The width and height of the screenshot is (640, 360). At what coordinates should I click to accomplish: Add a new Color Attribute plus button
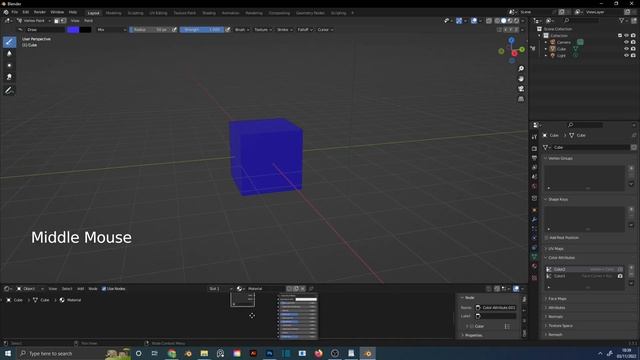pos(631,268)
